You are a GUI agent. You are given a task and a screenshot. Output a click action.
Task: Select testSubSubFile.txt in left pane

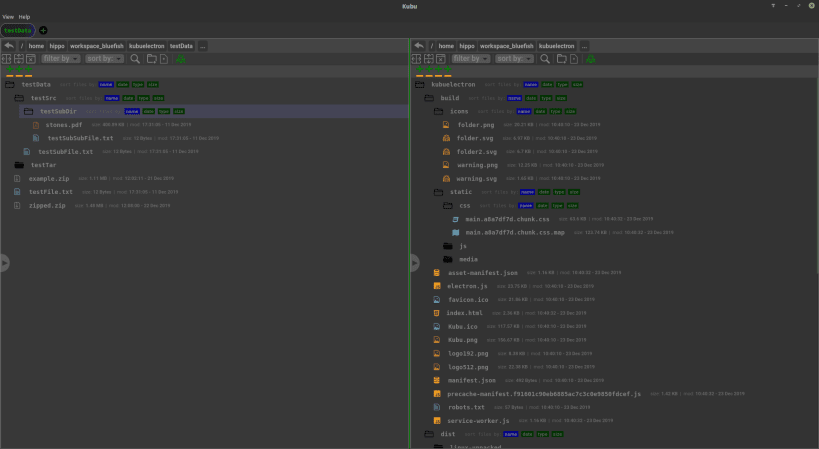pyautogui.click(x=80, y=138)
